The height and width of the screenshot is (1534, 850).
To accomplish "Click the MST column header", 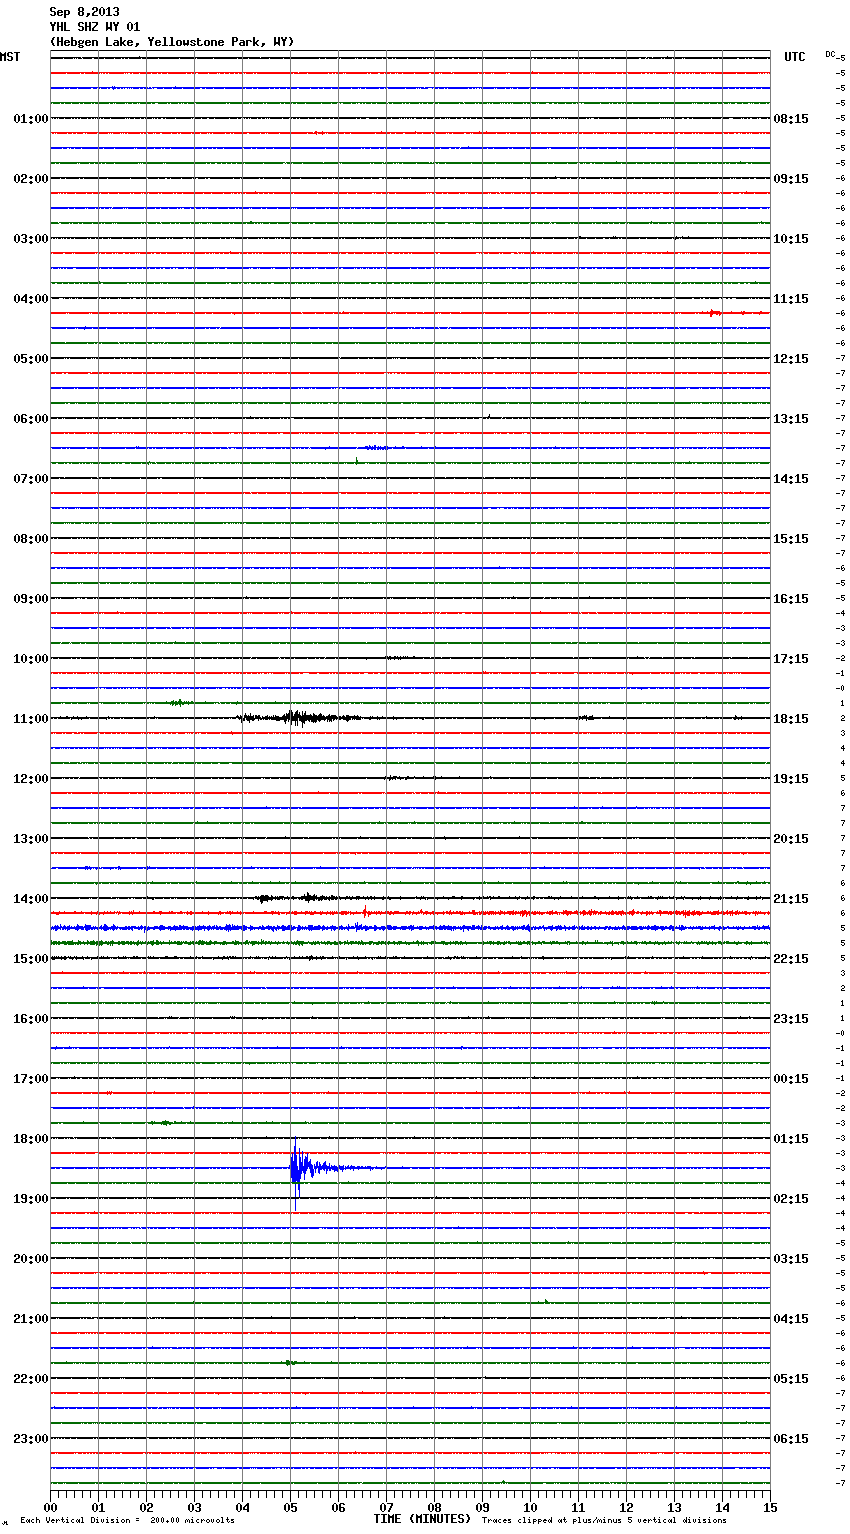I will click(x=10, y=57).
